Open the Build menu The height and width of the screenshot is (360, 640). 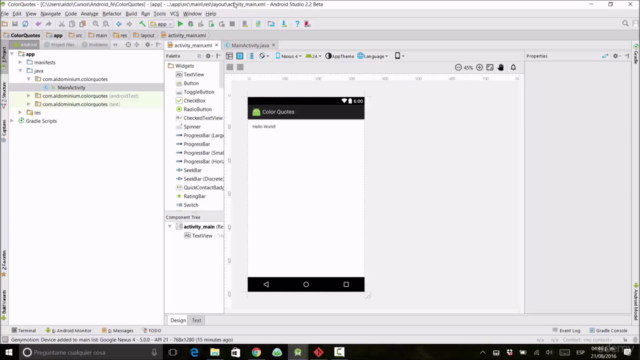click(x=131, y=13)
